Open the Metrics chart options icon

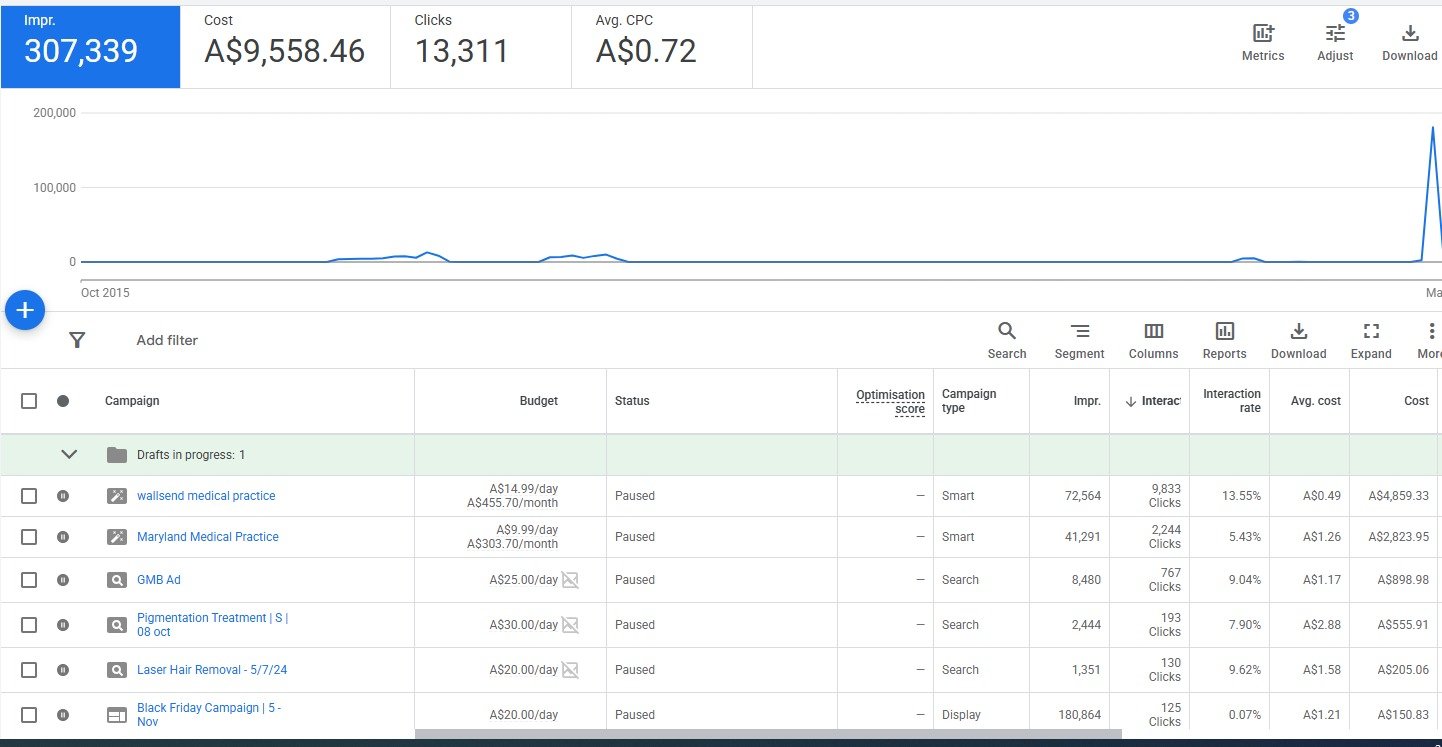(1263, 34)
